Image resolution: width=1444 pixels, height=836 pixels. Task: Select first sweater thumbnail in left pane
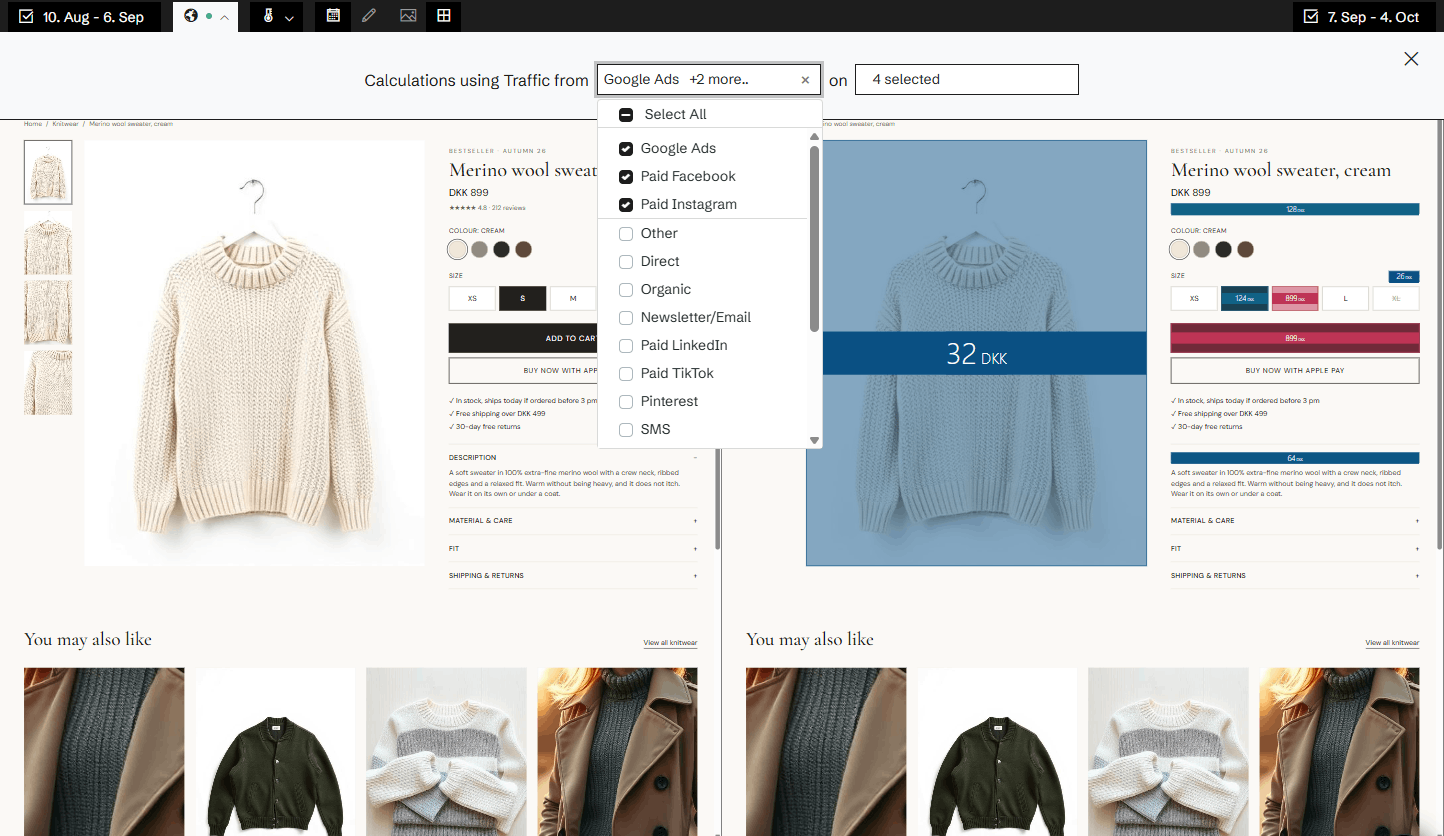pyautogui.click(x=48, y=172)
